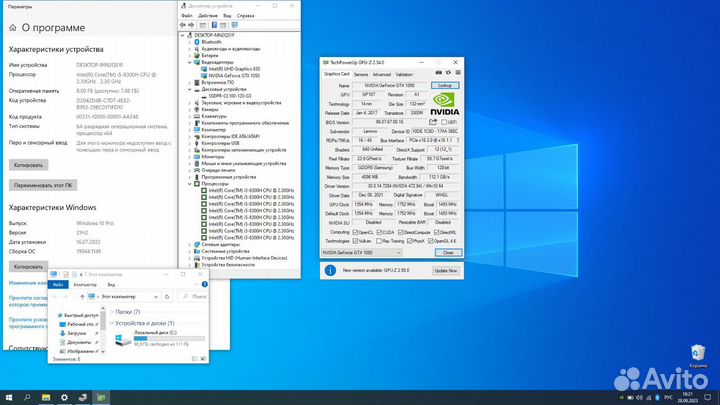This screenshot has width=720, height=405.
Task: Click the blue help icon in File Explorer ribbon
Action: 205,284
